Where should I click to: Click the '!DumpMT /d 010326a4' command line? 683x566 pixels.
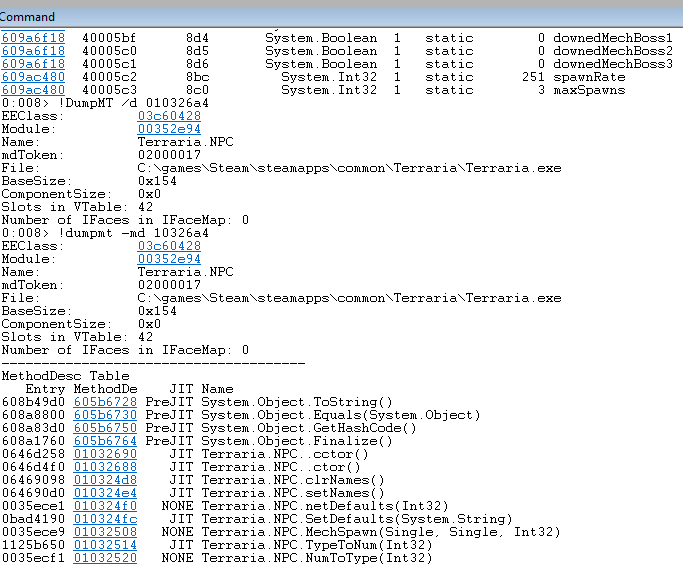105,103
